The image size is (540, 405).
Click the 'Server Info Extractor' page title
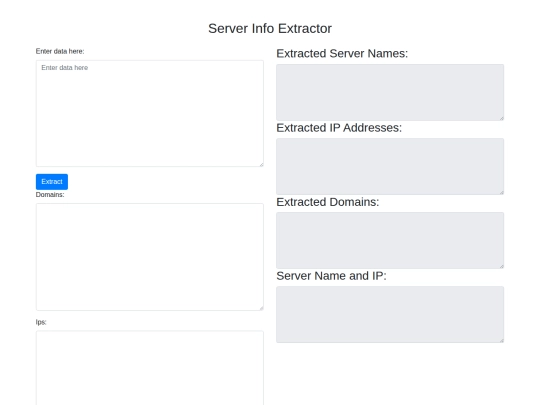[x=270, y=29]
